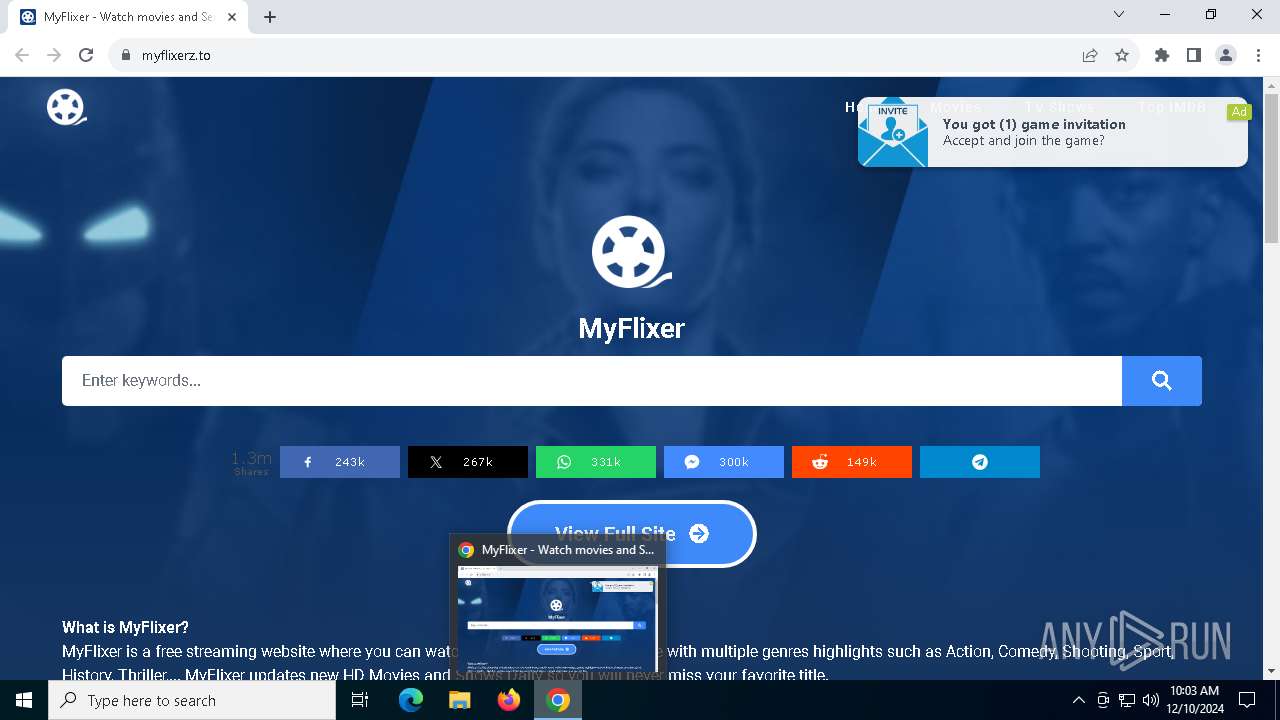Viewport: 1280px width, 720px height.
Task: Open File Explorer from taskbar
Action: click(459, 700)
